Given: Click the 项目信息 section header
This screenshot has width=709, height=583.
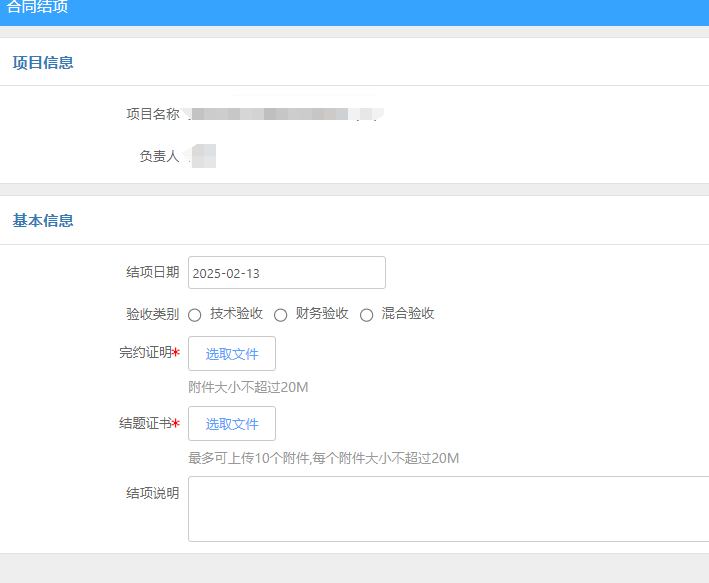Looking at the screenshot, I should pyautogui.click(x=43, y=63).
